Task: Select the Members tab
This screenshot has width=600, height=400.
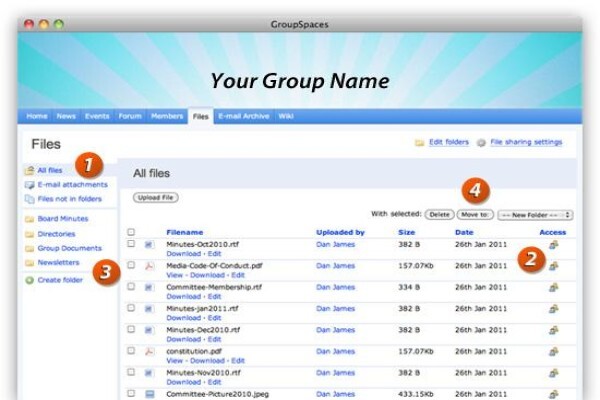Action: 167,116
